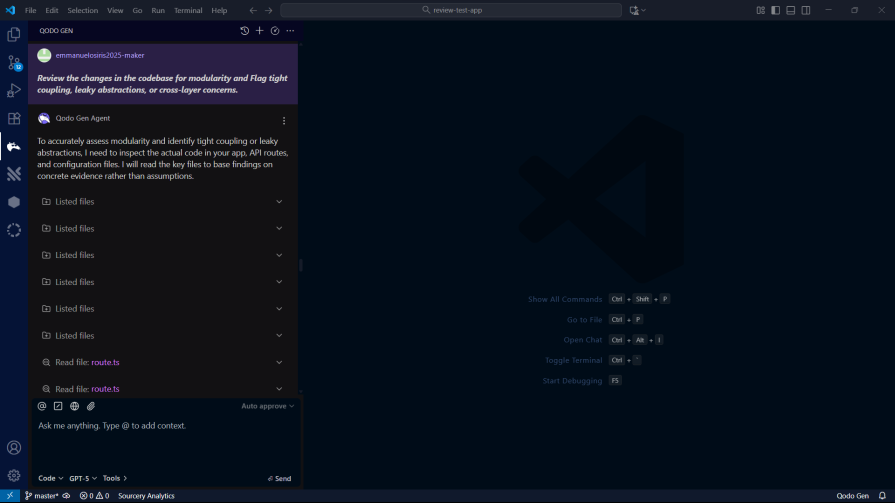Toggle the primary side bar visibility
Viewport: 895px width, 503px height.
pos(774,10)
